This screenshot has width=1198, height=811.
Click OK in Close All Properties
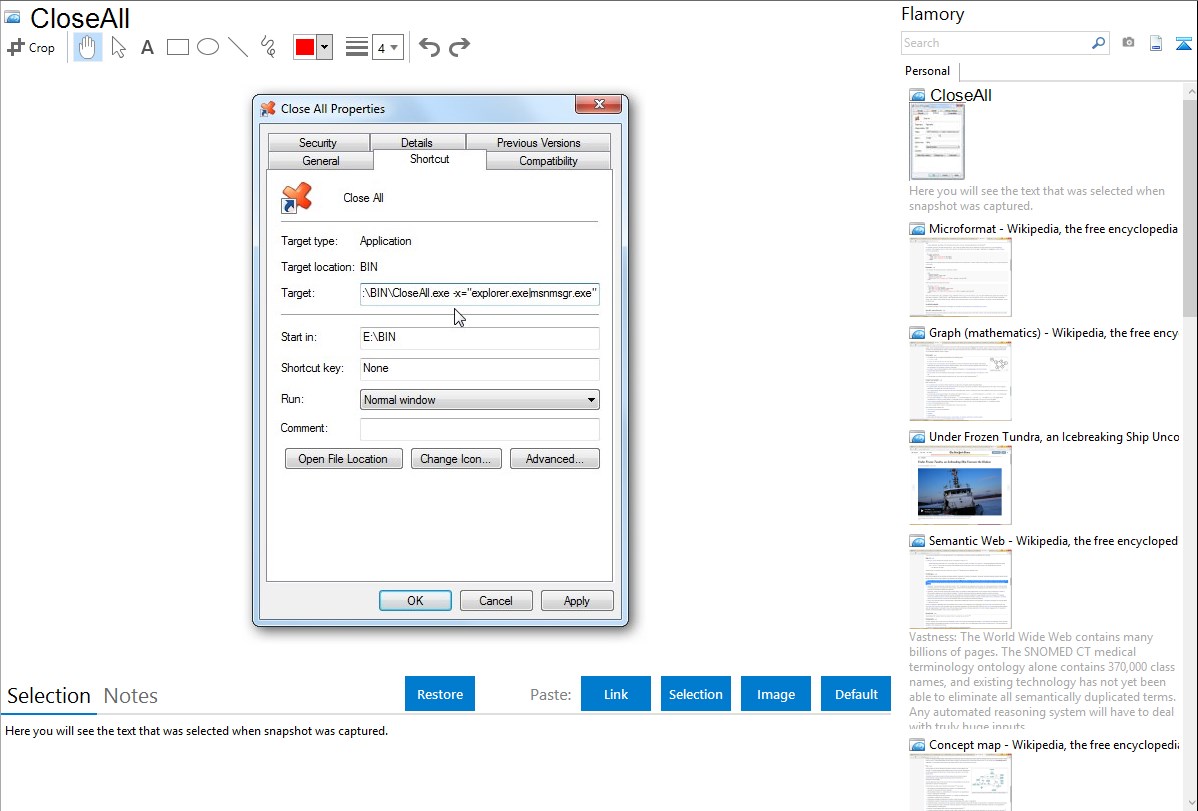(416, 601)
